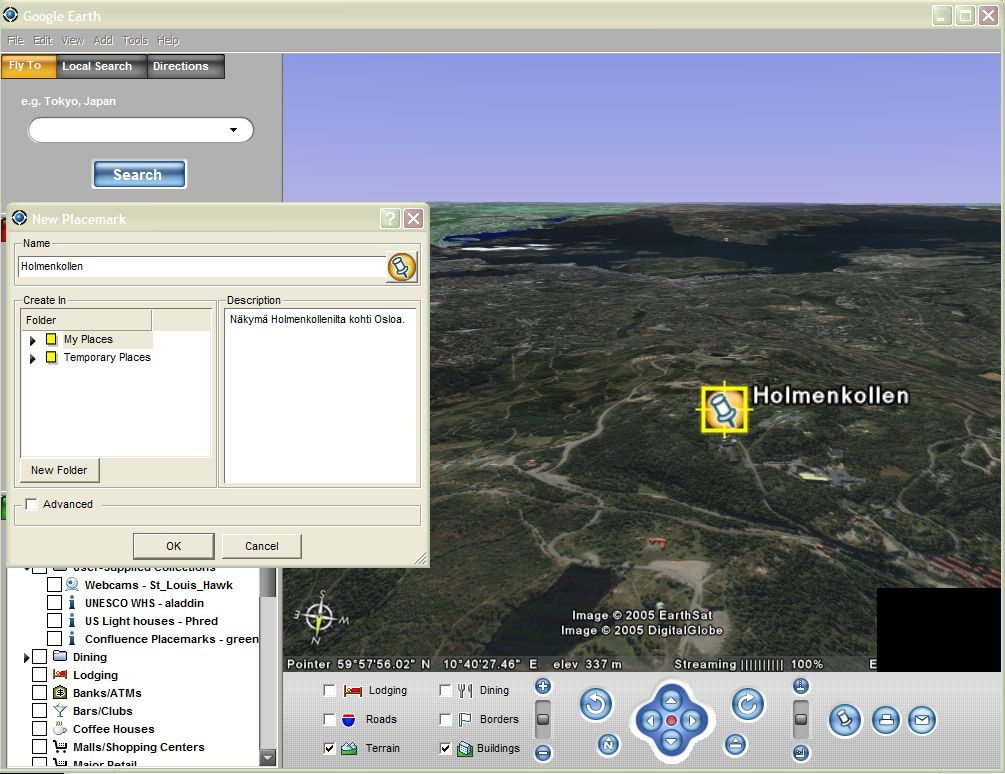1005x774 pixels.
Task: Switch to the Directions tab
Action: [186, 66]
